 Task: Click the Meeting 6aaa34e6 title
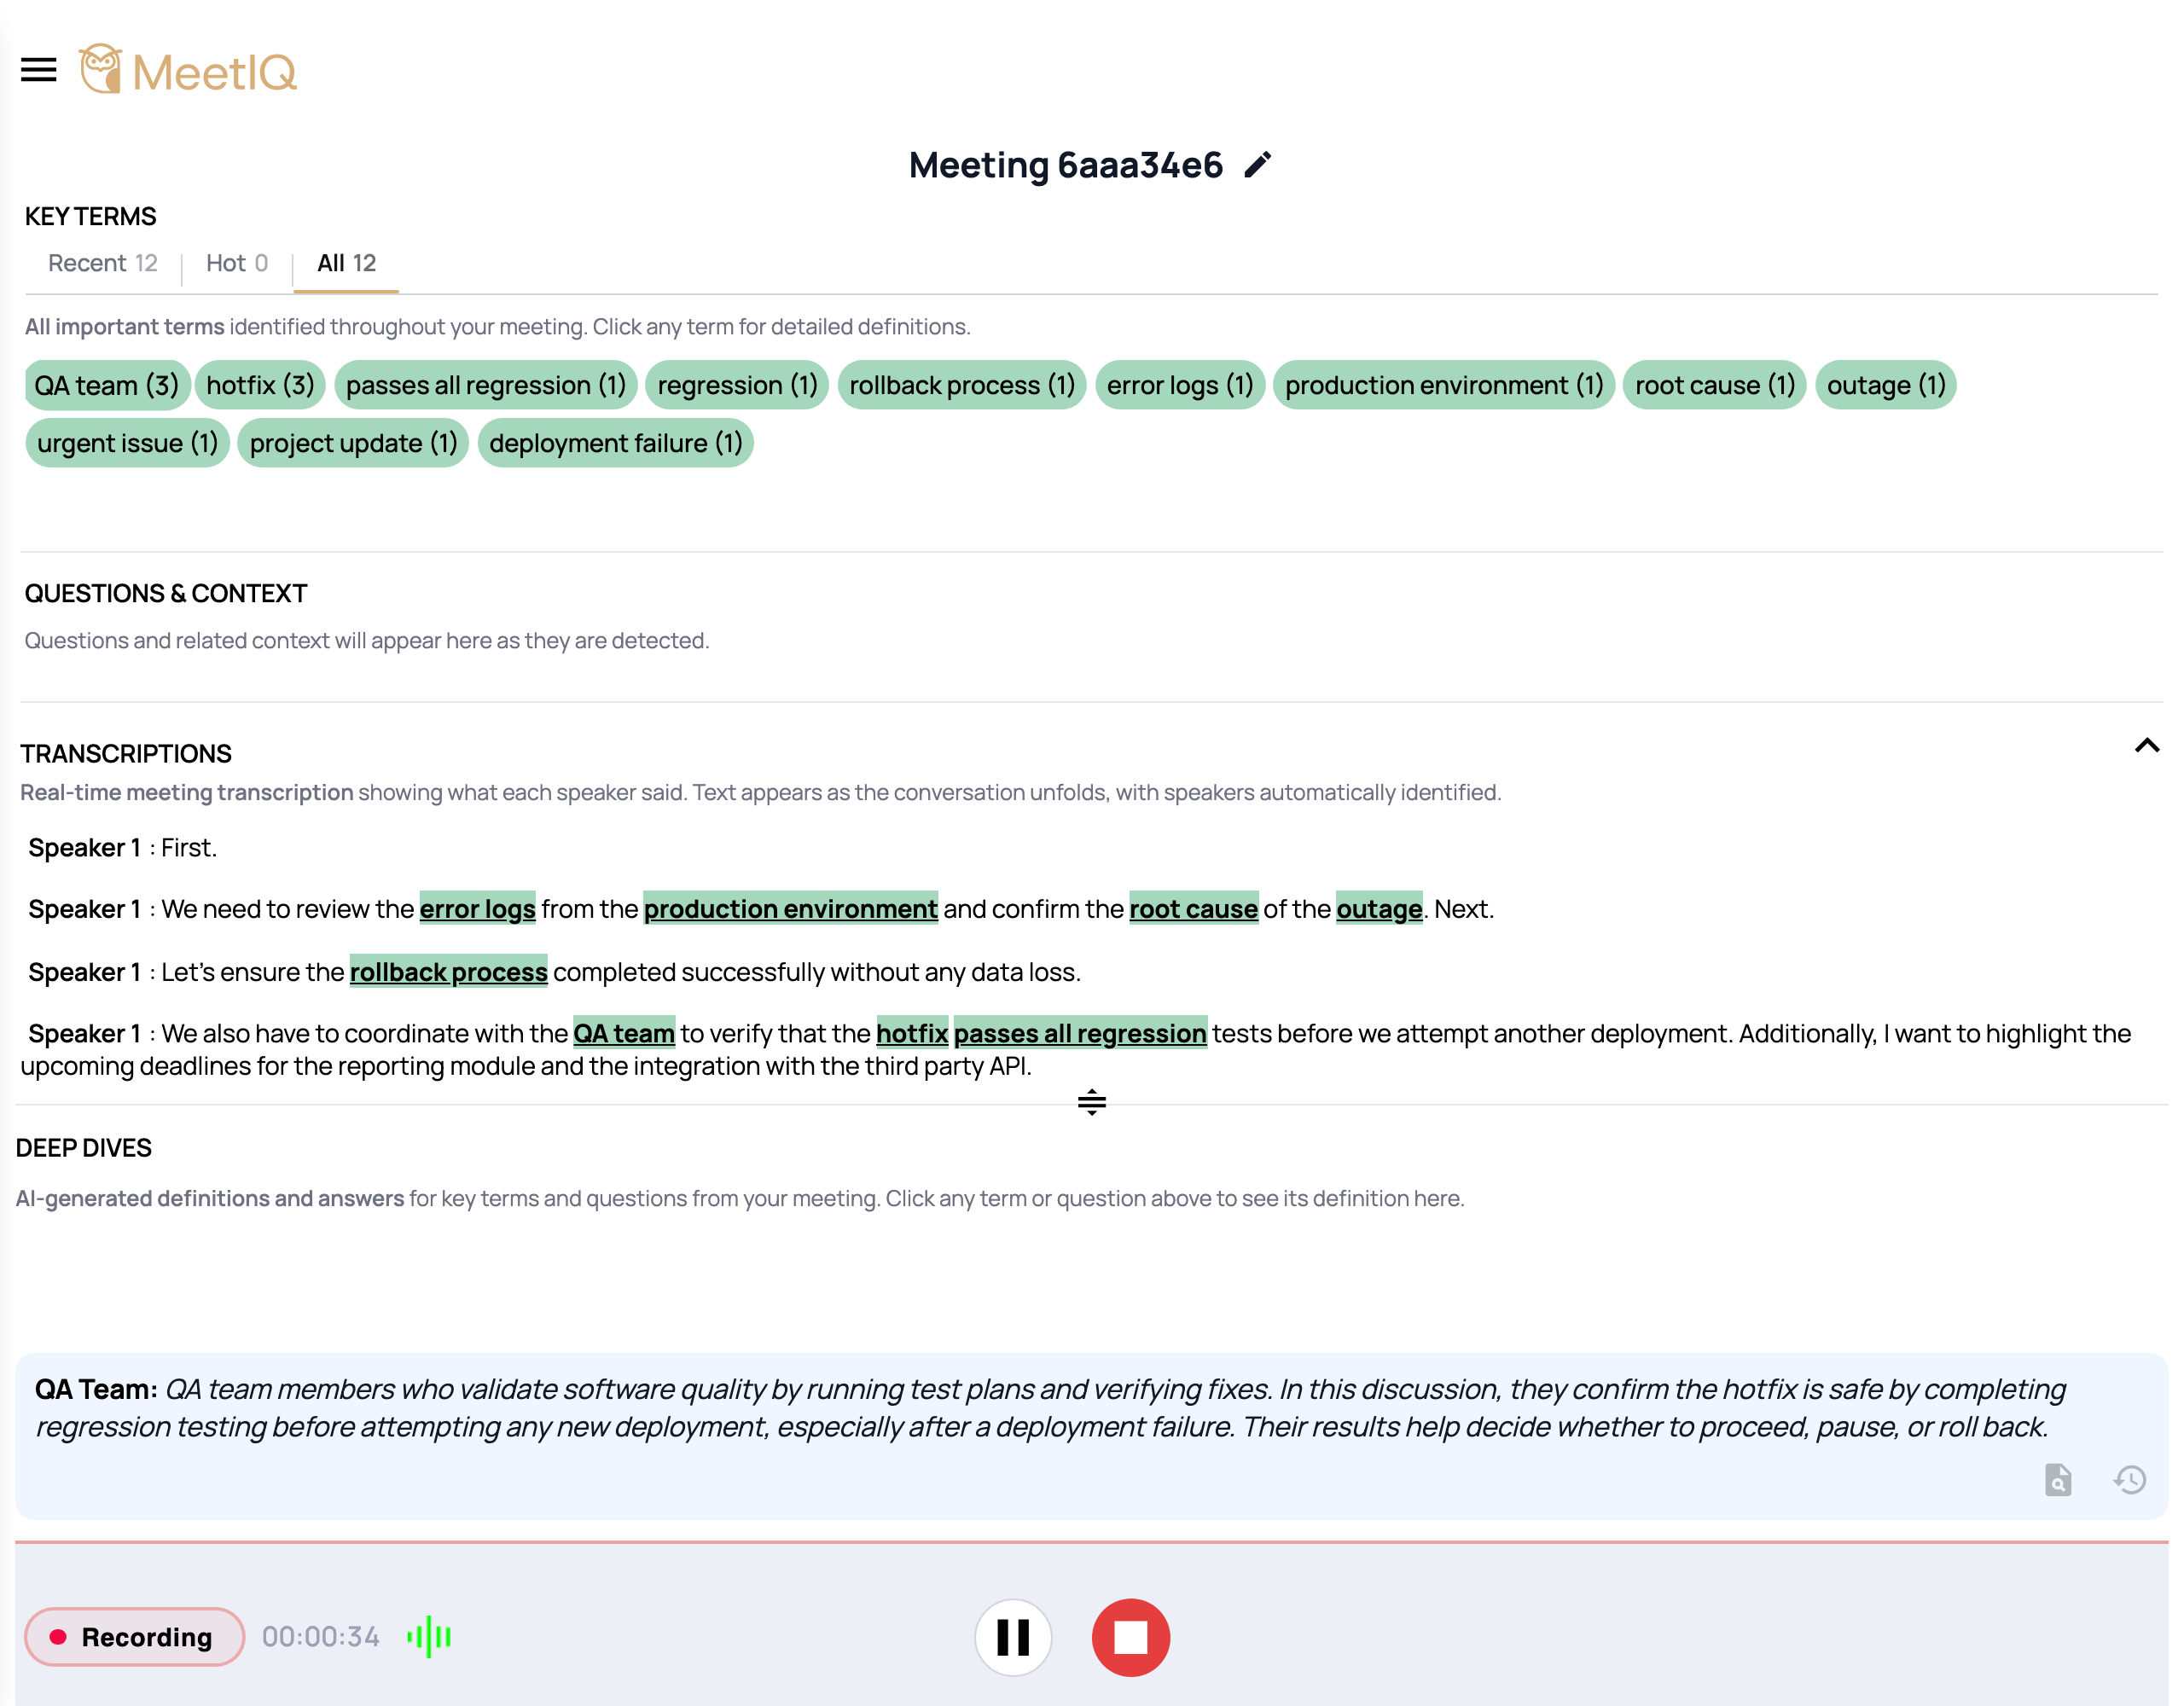click(x=1065, y=165)
